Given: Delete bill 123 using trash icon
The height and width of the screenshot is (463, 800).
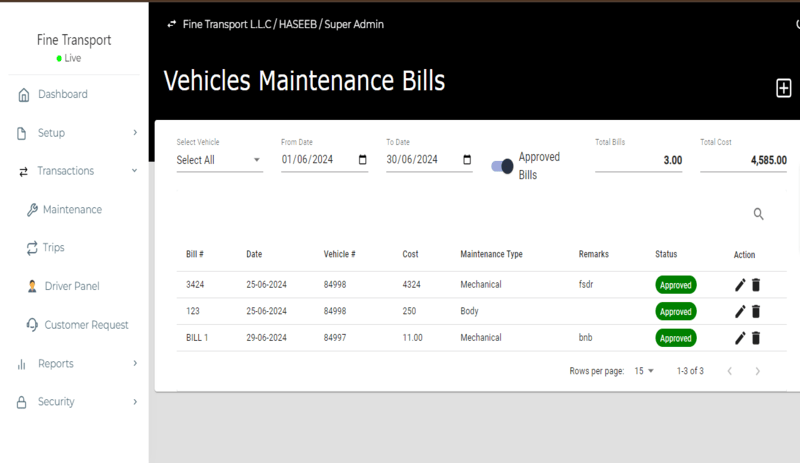Looking at the screenshot, I should (756, 311).
